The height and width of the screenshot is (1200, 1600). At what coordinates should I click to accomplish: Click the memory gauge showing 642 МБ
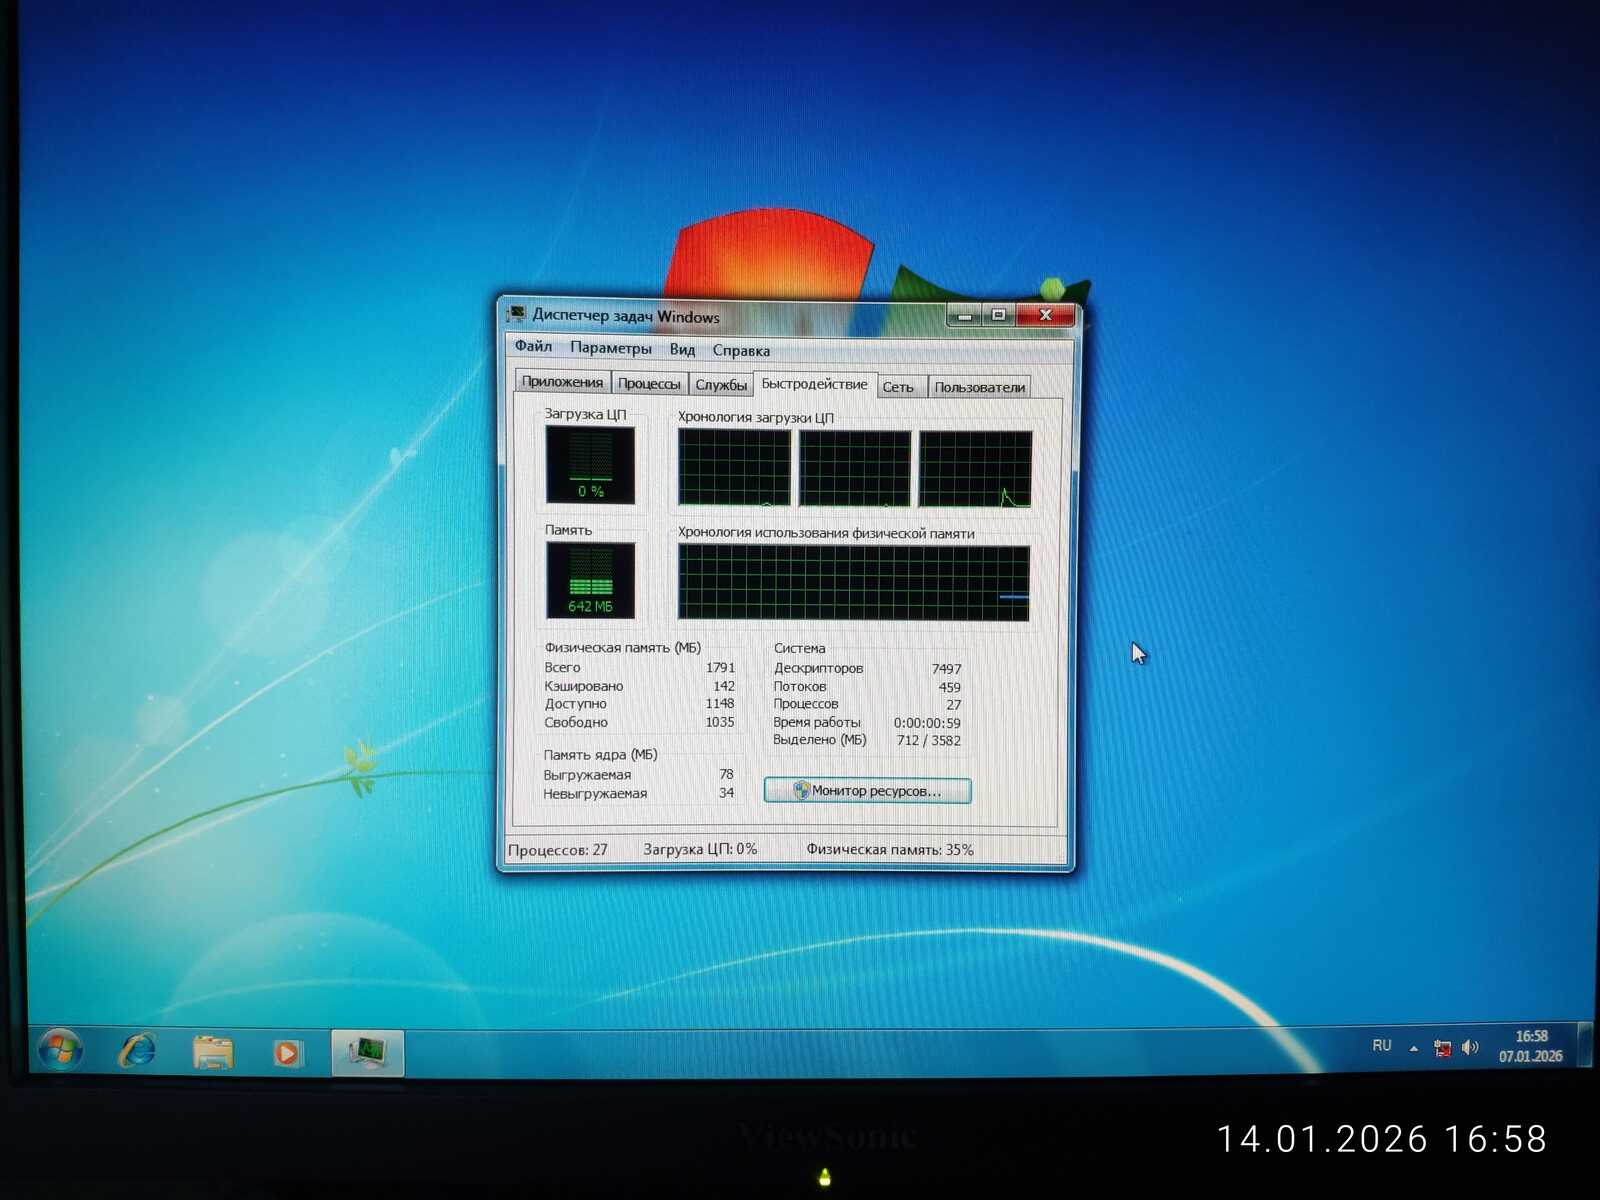(590, 580)
